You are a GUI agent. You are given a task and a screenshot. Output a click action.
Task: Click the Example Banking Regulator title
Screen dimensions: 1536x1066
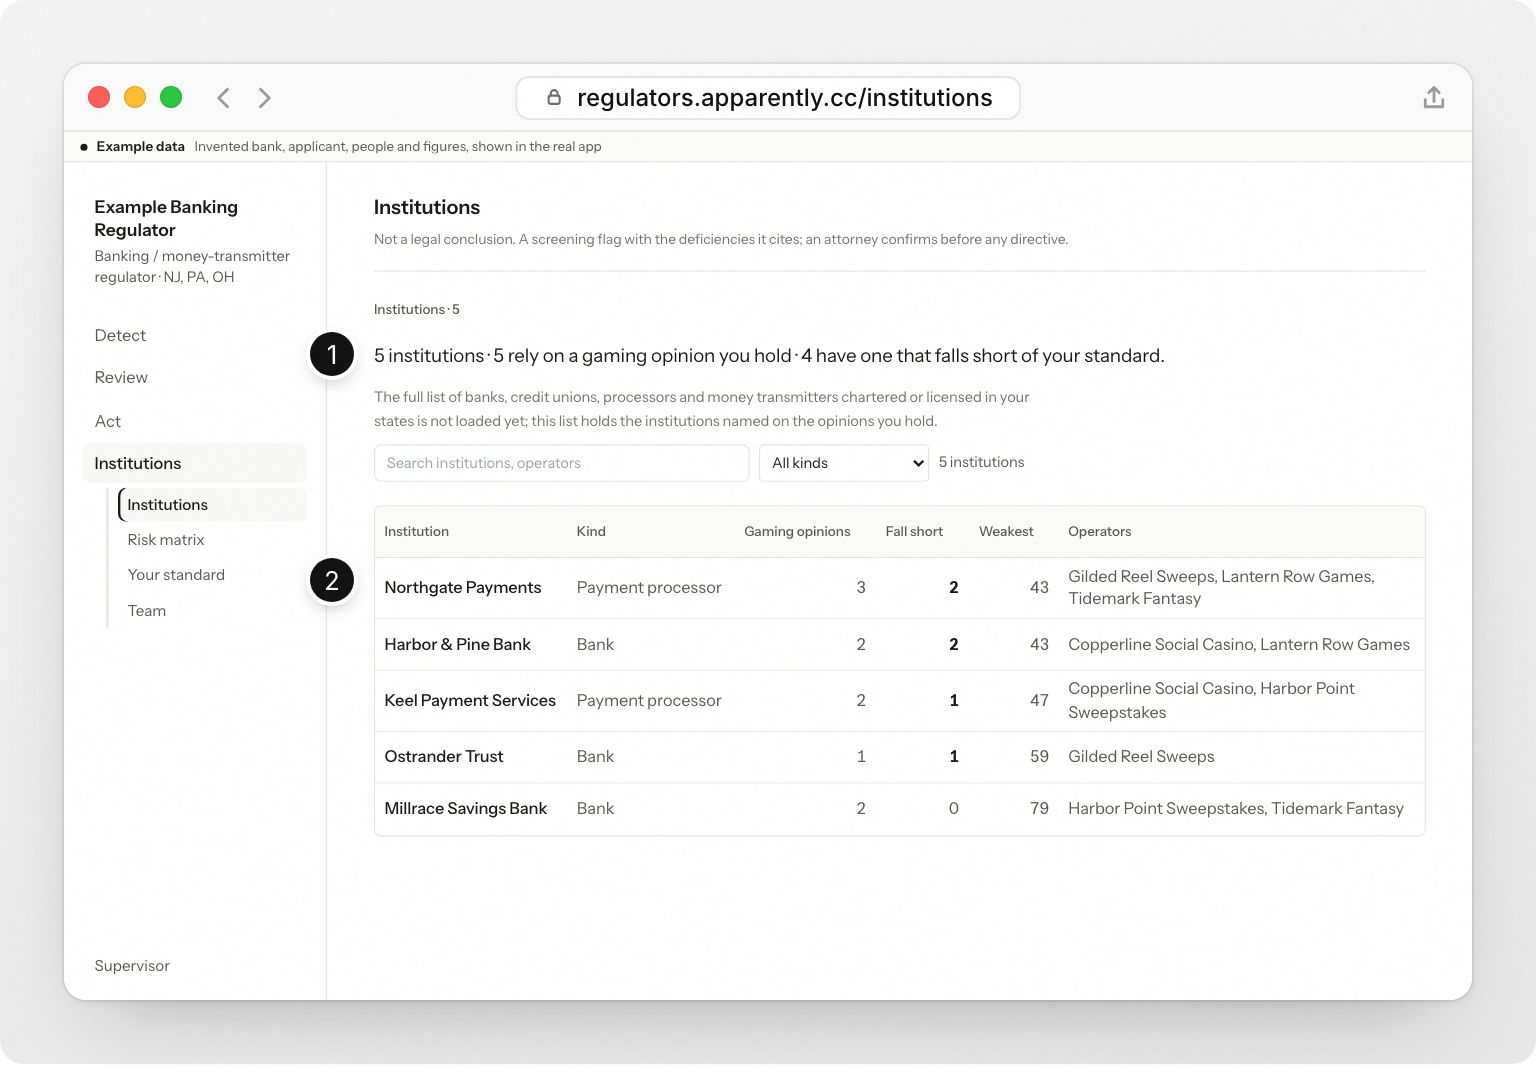(166, 218)
